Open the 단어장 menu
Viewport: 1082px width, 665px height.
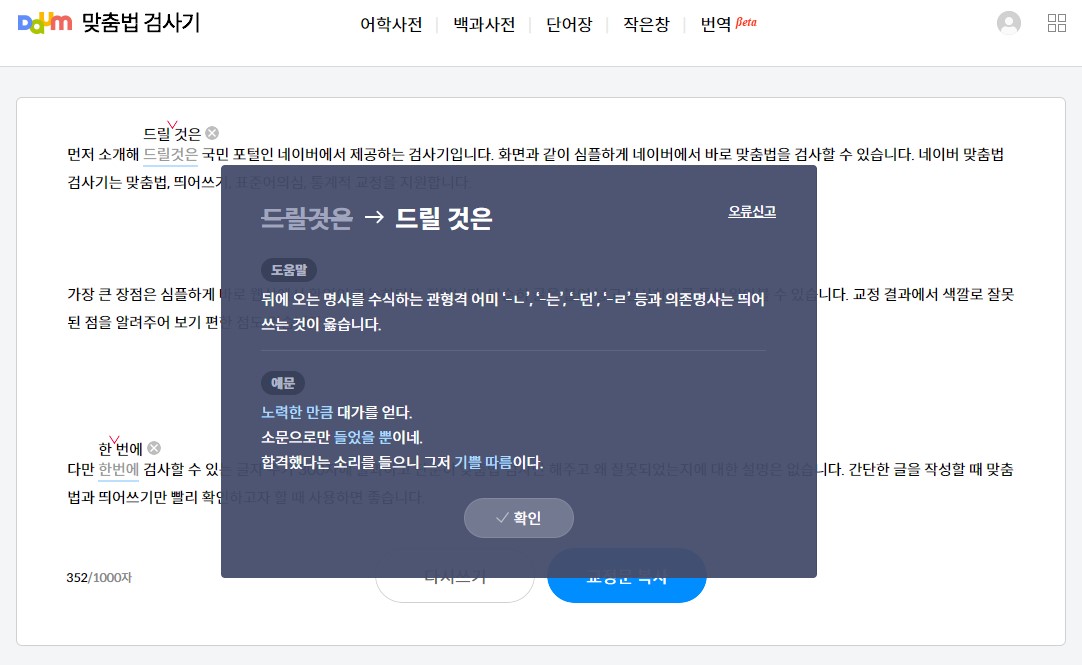pyautogui.click(x=568, y=24)
